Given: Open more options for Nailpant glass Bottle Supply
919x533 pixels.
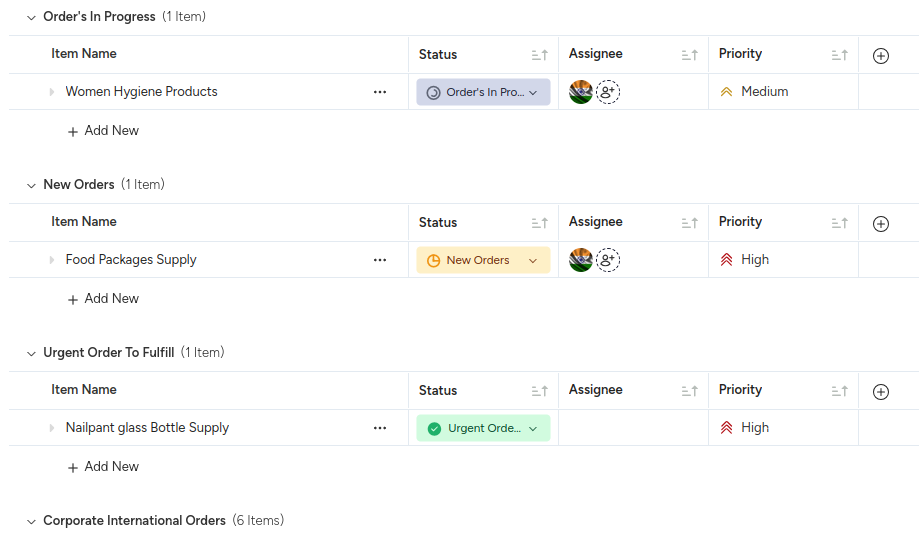Looking at the screenshot, I should point(380,428).
